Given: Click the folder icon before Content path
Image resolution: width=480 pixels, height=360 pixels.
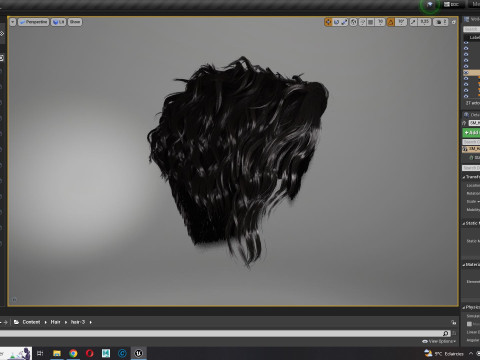Looking at the screenshot, I should [x=16, y=322].
